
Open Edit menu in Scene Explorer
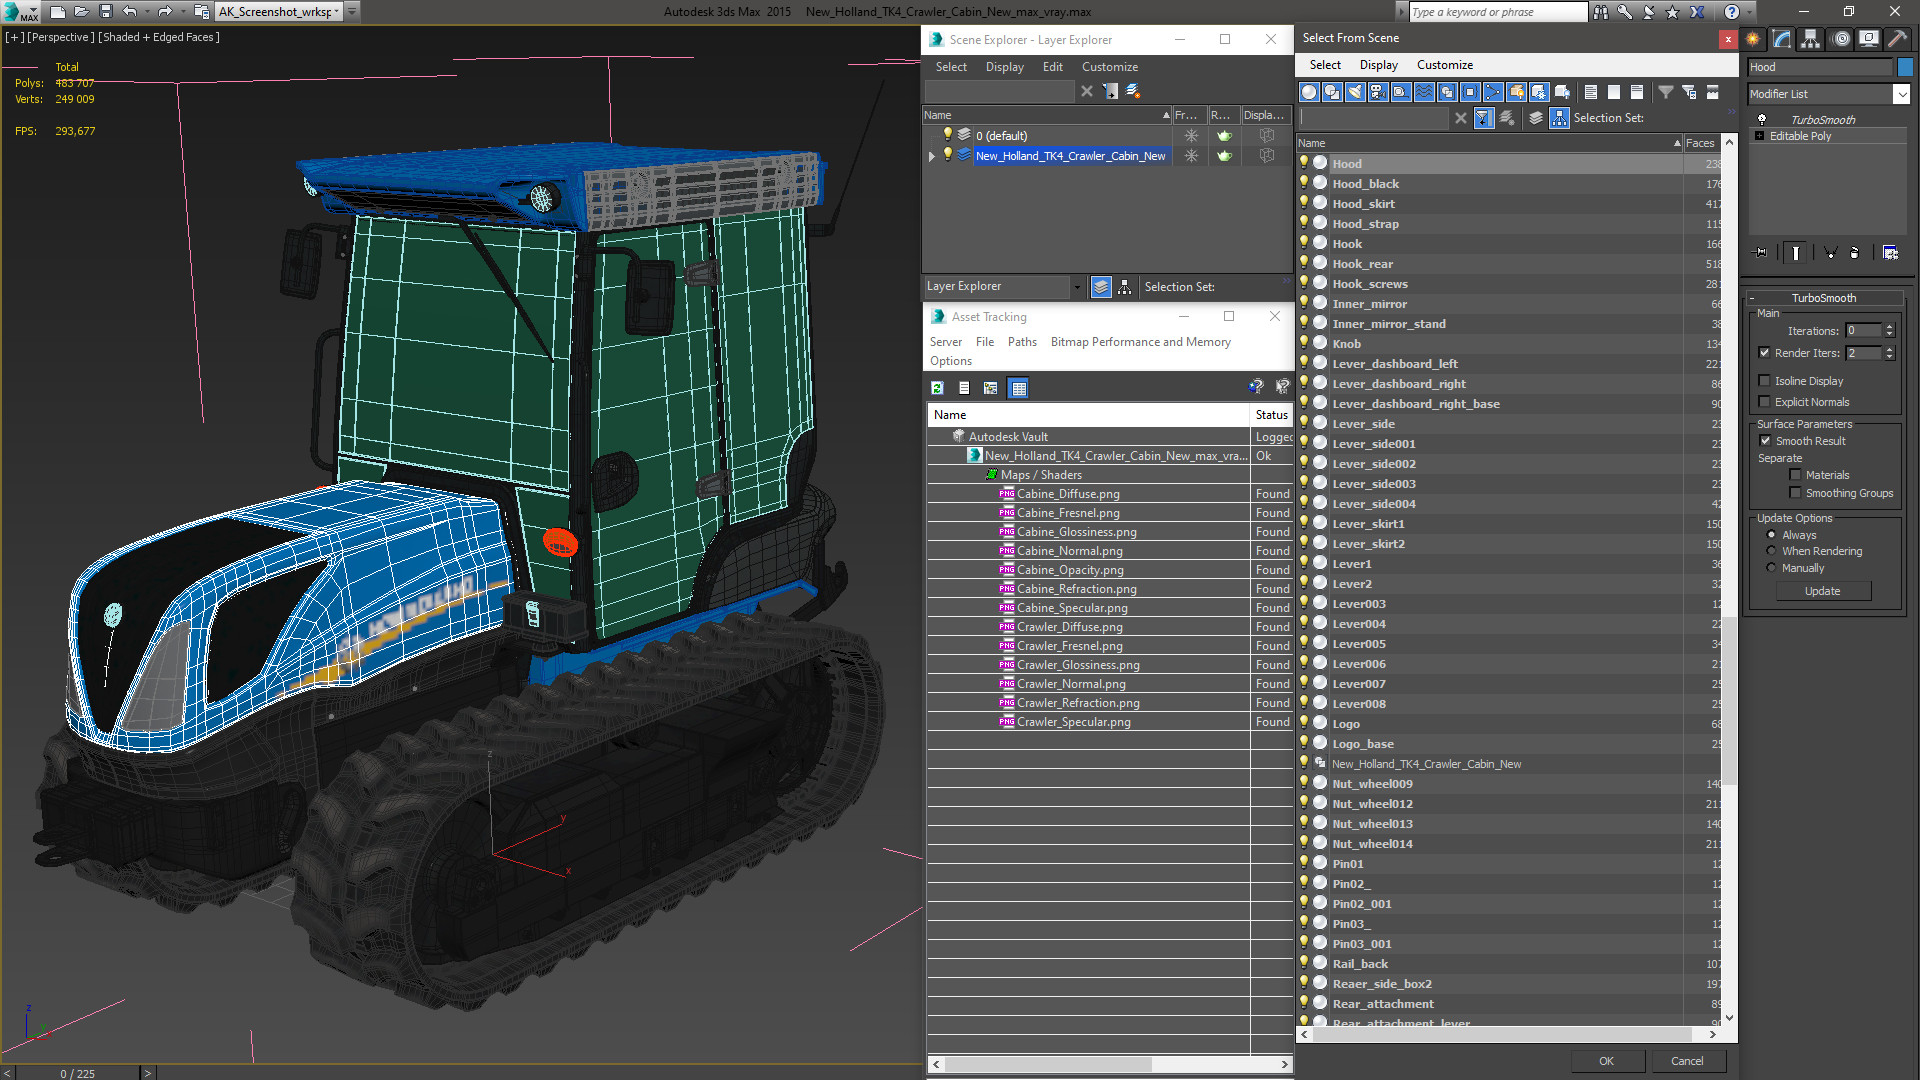[x=1052, y=67]
